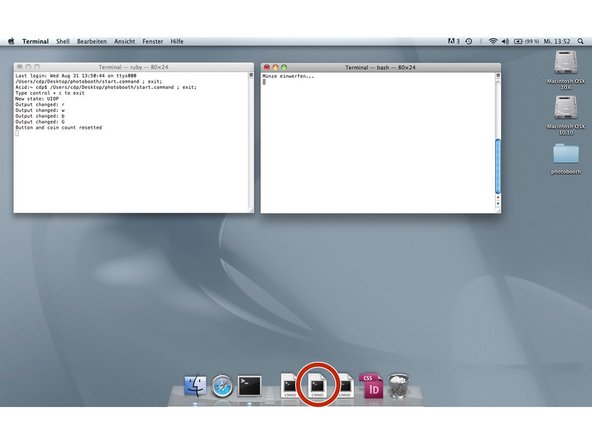Click the Wi-Fi status icon
Screen dimensions: 592x444
pos(493,41)
